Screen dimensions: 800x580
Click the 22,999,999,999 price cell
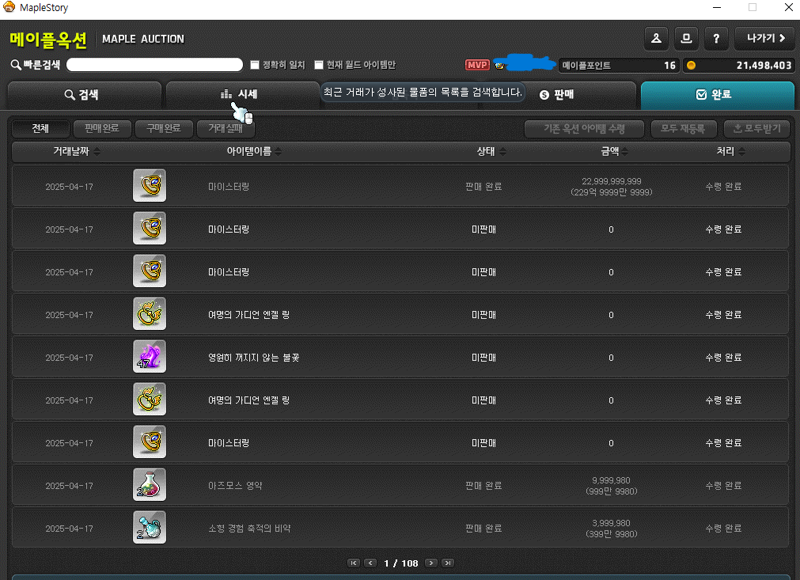[x=611, y=187]
